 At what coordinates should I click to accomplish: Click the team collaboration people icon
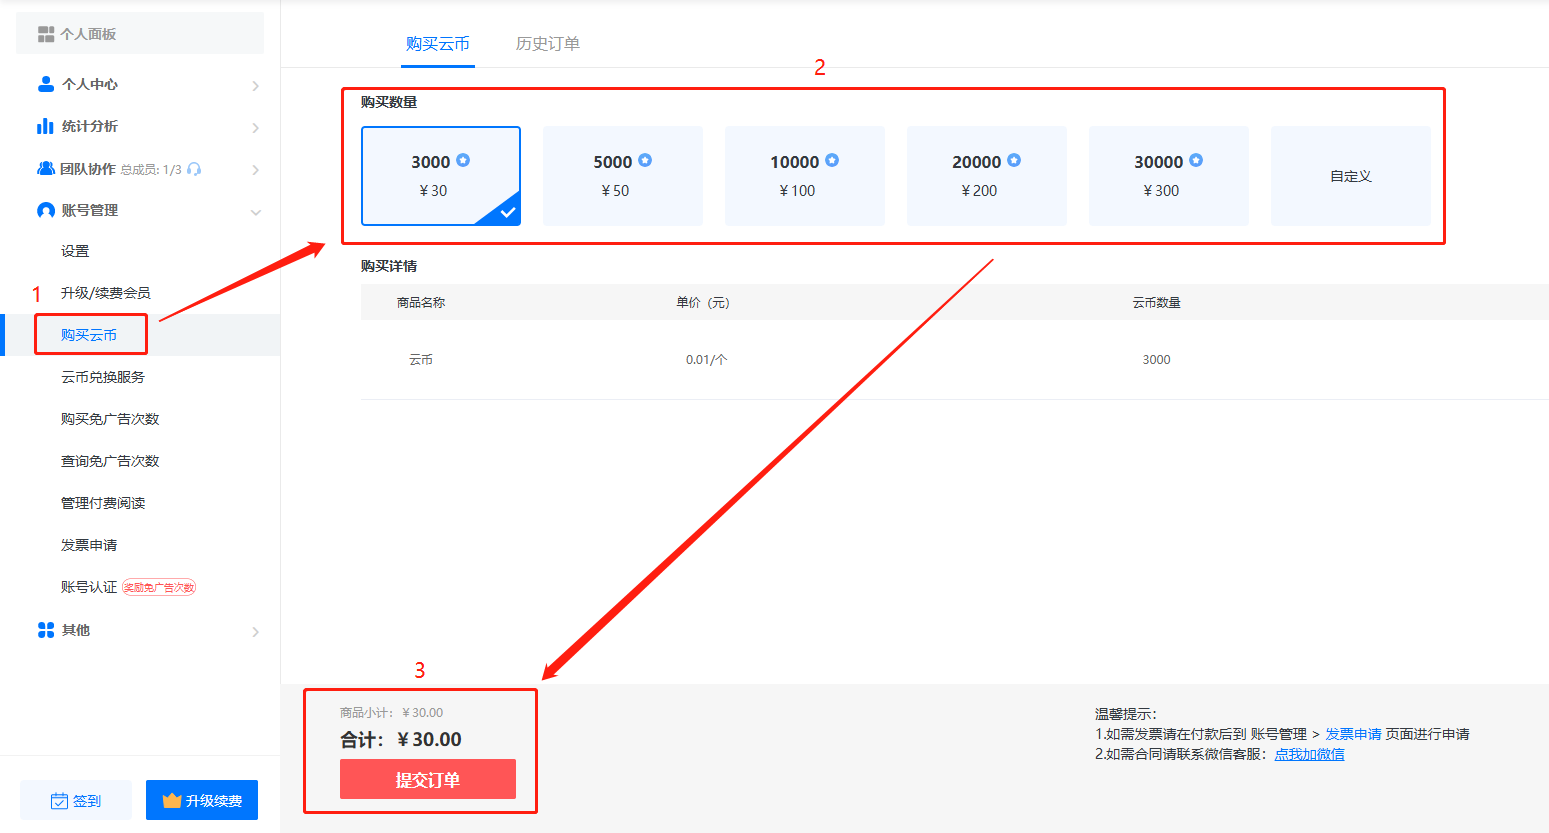(45, 169)
